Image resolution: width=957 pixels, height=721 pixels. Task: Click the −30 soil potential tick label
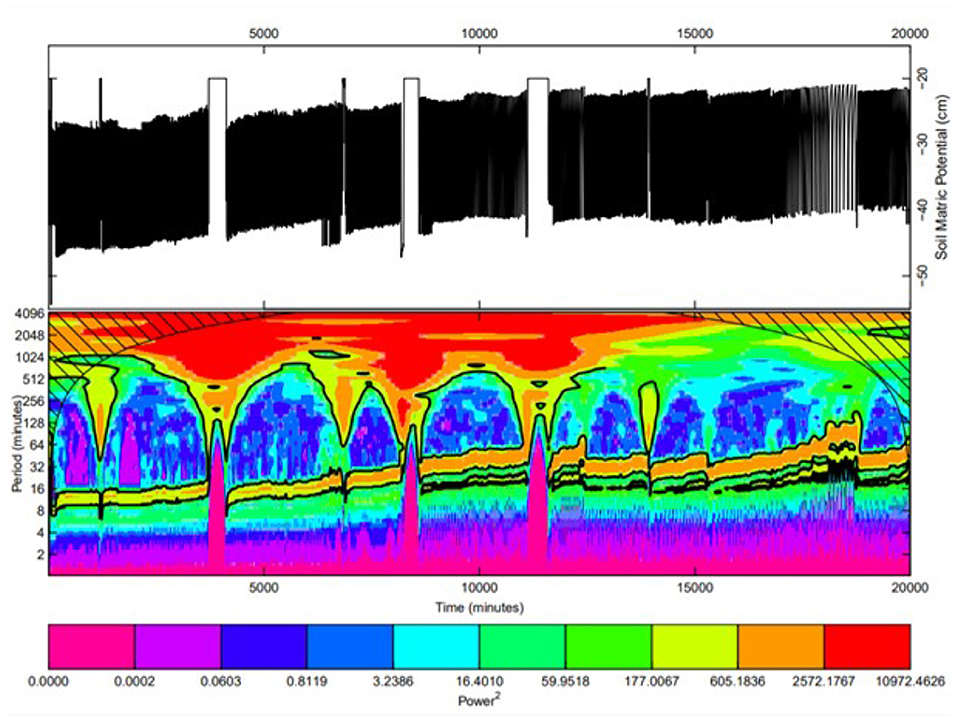pos(923,143)
